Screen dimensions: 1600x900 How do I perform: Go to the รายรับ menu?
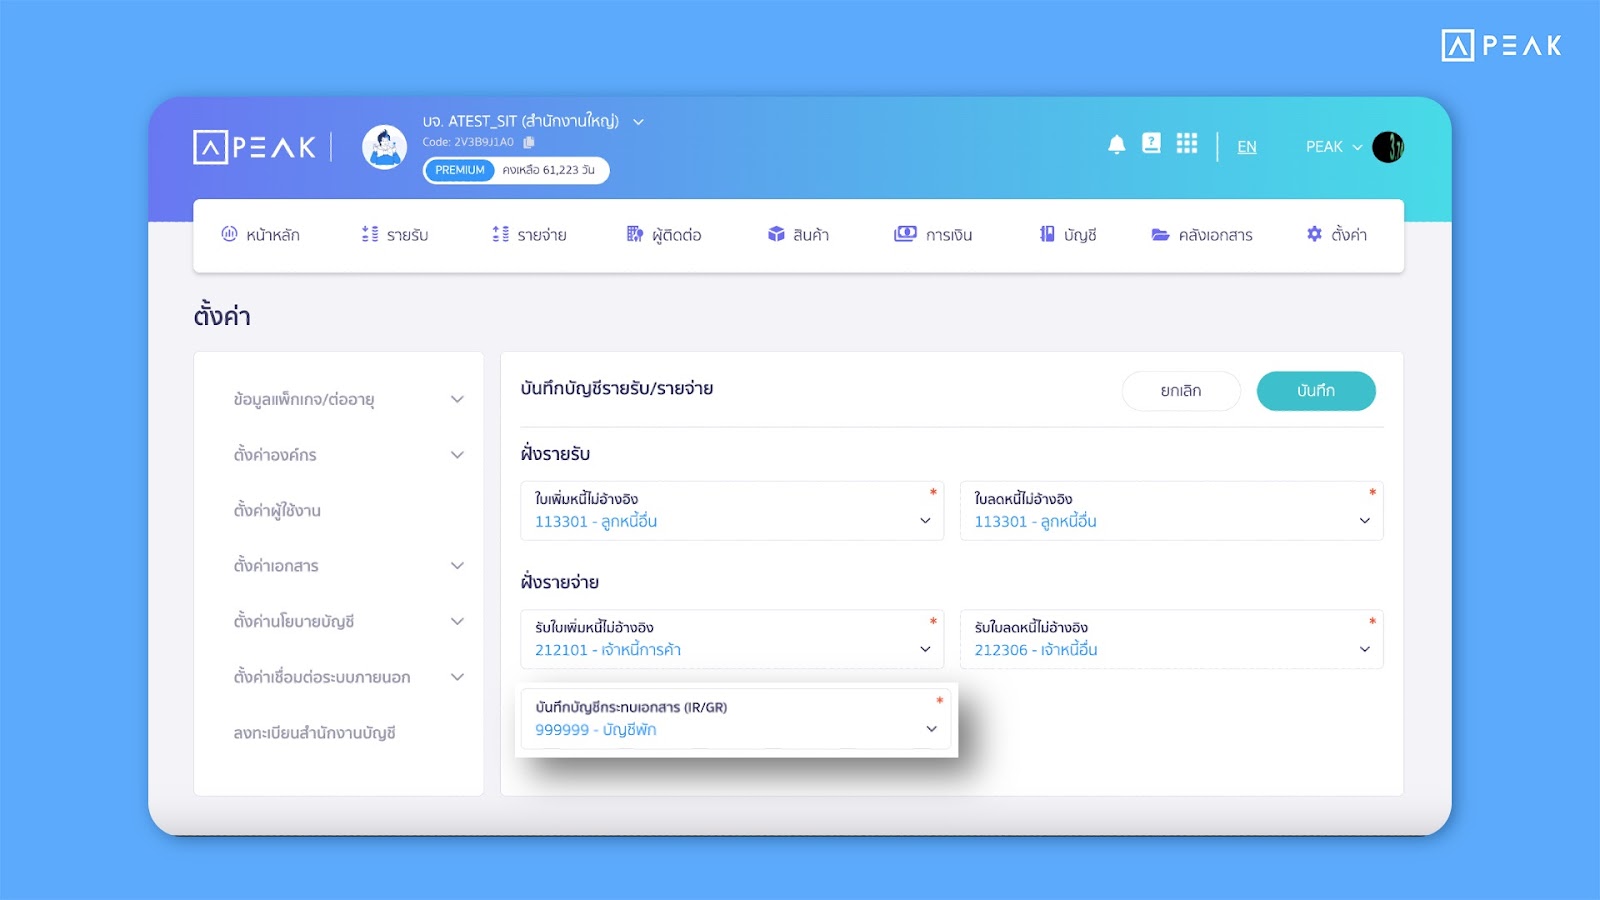pos(395,235)
